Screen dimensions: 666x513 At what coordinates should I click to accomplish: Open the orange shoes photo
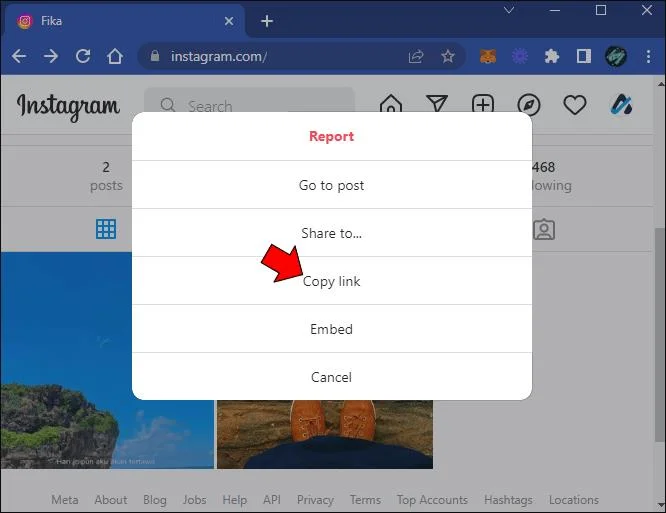coord(325,434)
